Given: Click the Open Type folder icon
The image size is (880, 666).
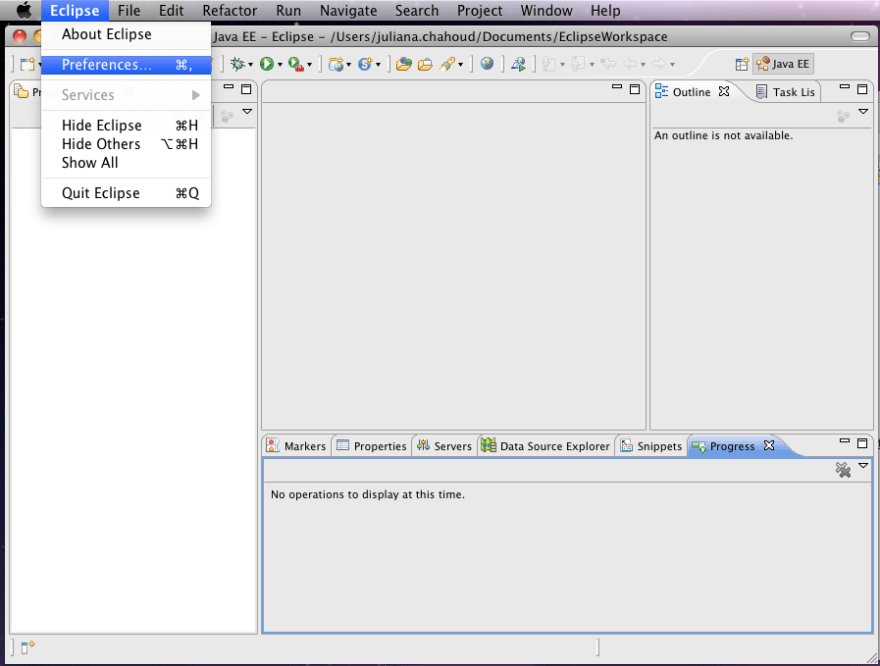Looking at the screenshot, I should click(404, 64).
